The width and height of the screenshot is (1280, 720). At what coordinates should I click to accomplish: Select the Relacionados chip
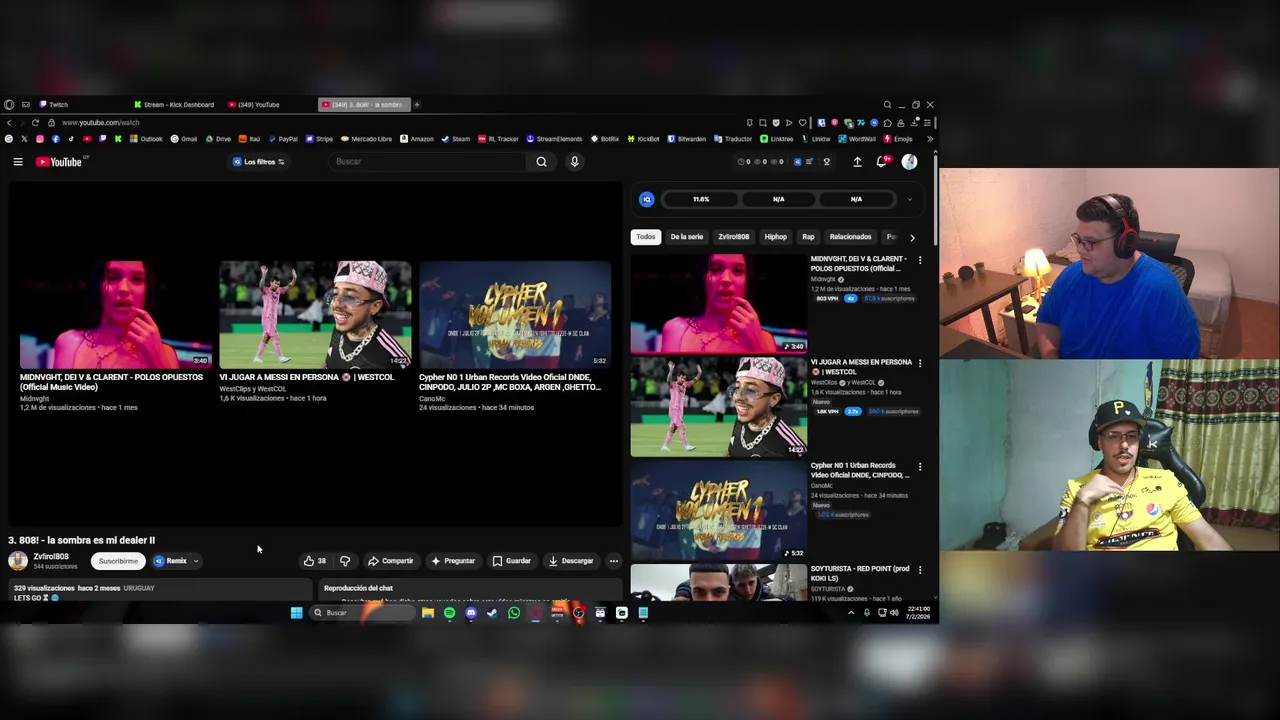tap(851, 237)
